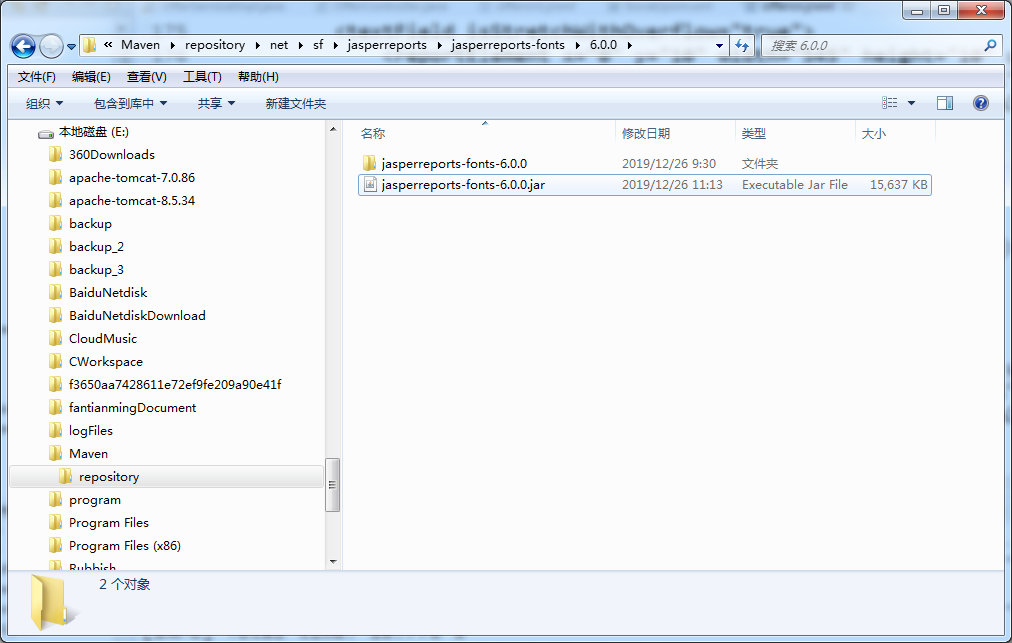This screenshot has height=643, width=1012.
Task: Open BaiduNetdiskDownload in the tree
Action: click(x=137, y=316)
